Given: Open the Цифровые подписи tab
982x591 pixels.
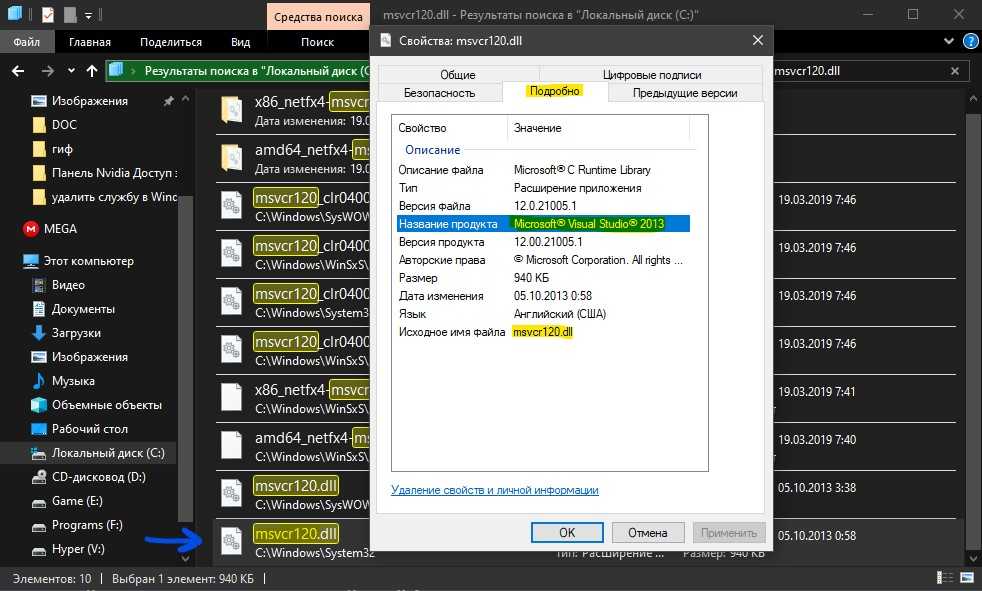Looking at the screenshot, I should click(652, 75).
